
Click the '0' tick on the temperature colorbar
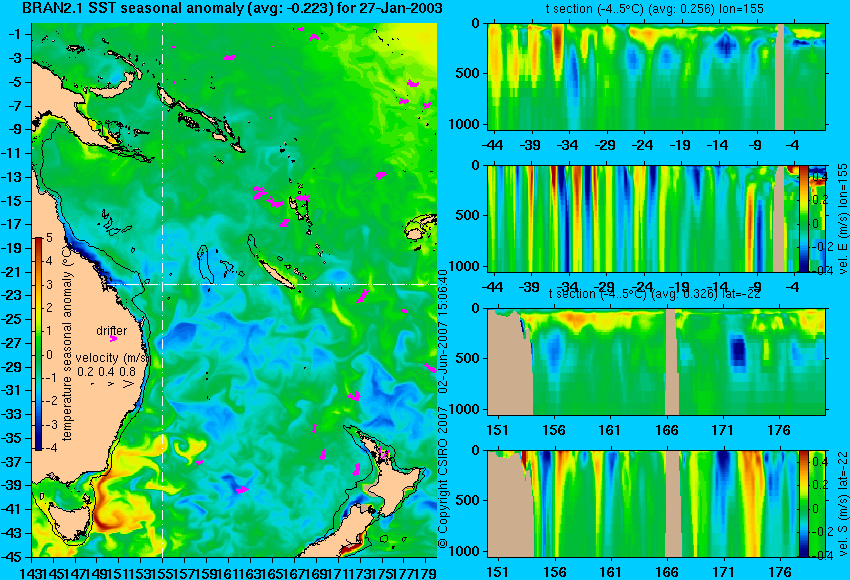coord(49,355)
